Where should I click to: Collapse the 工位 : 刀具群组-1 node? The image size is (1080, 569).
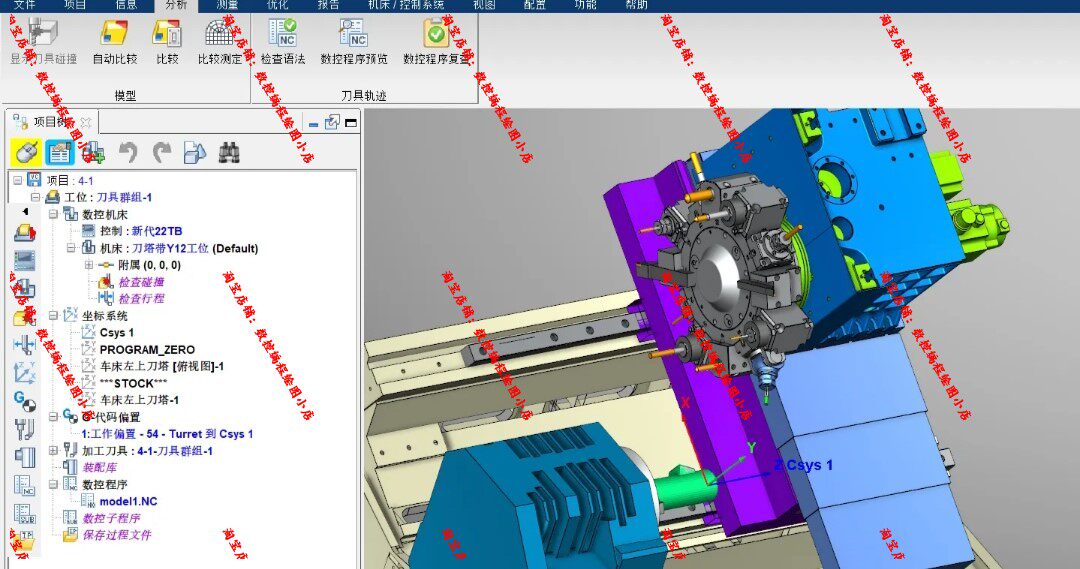pyautogui.click(x=35, y=197)
